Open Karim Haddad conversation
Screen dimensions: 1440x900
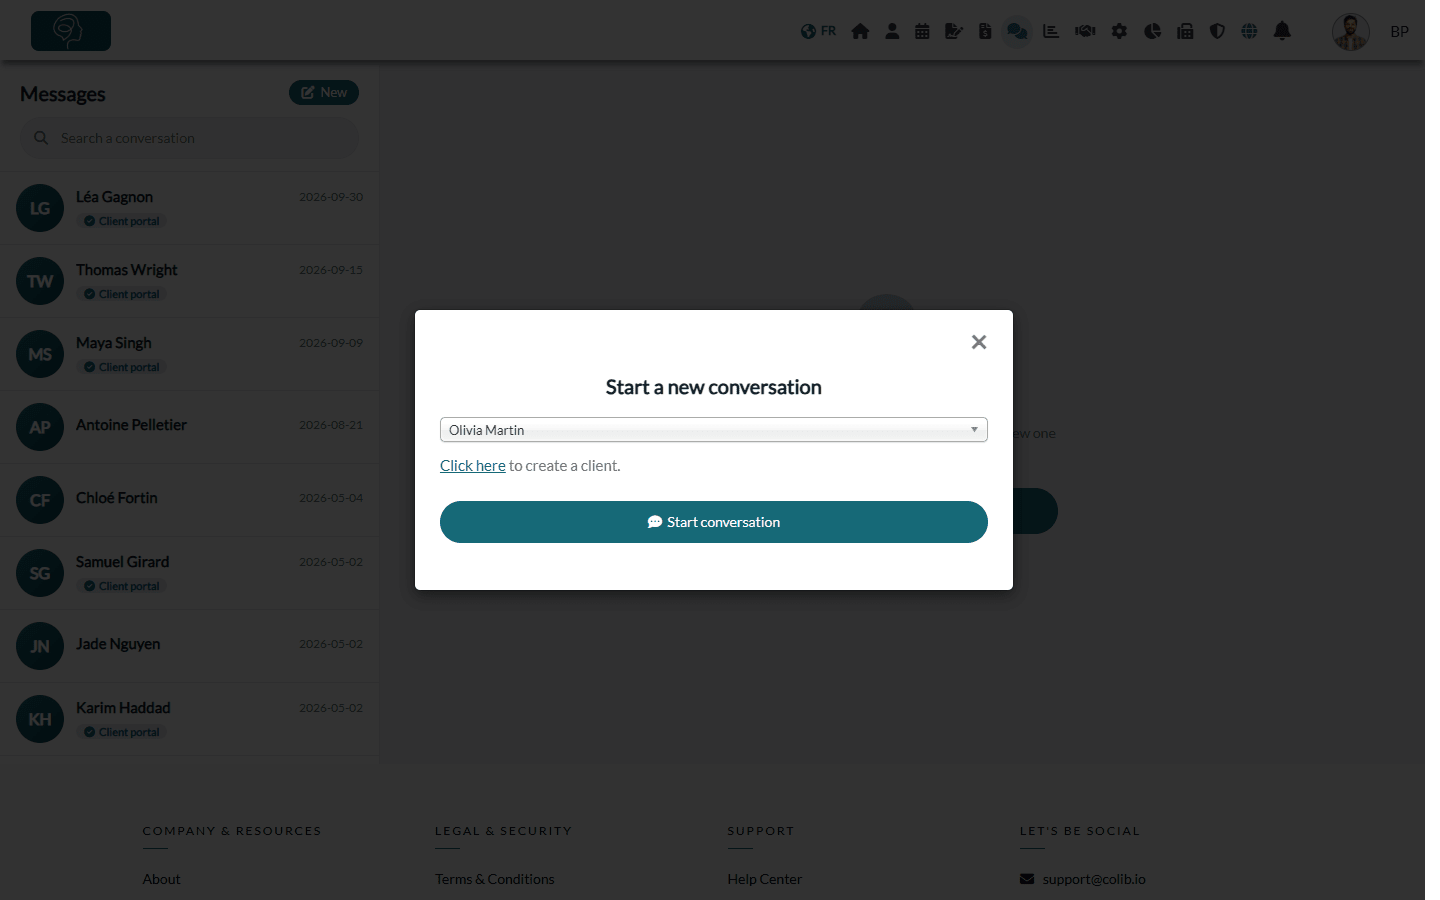coord(189,719)
